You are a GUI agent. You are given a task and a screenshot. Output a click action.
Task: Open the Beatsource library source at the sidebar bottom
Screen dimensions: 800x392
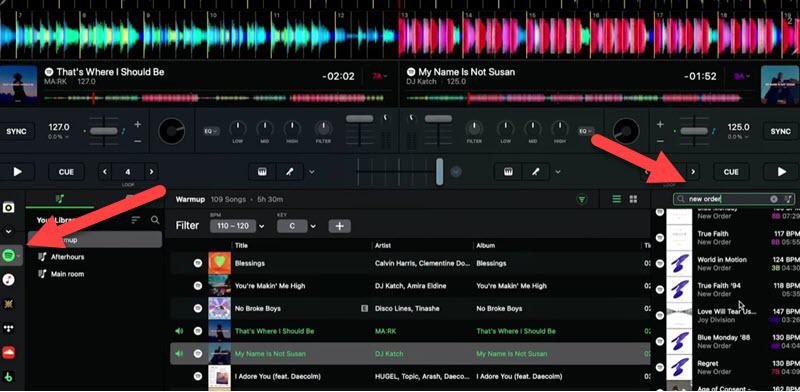9,377
